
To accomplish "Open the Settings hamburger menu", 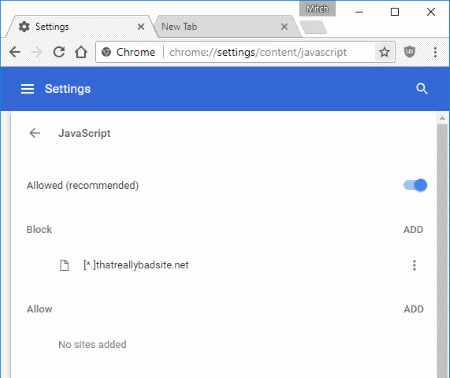I will click(27, 89).
